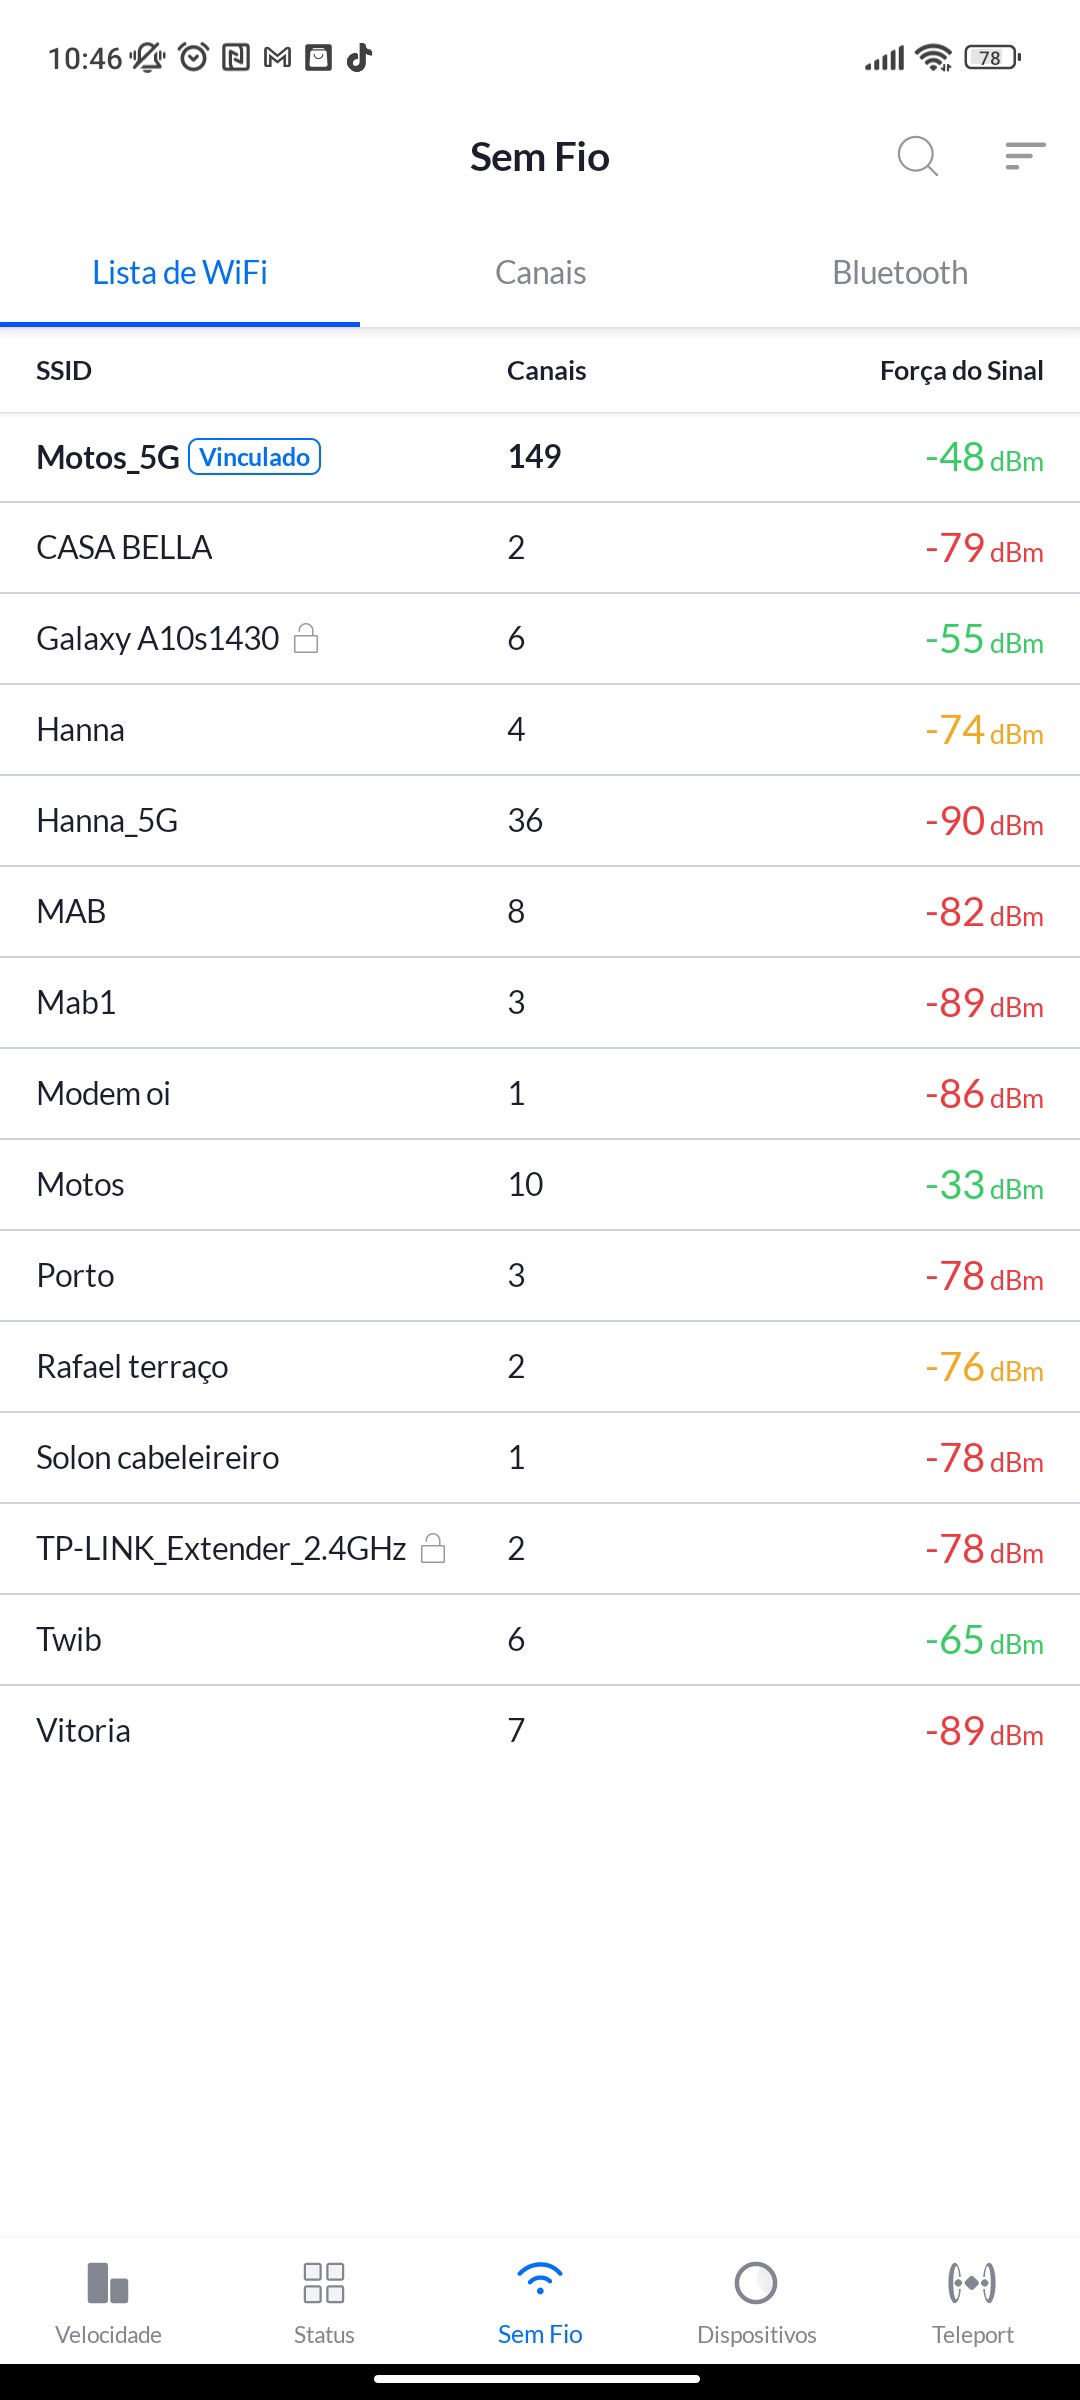Tap the search magnifier icon
Image resolution: width=1080 pixels, height=2400 pixels.
pyautogui.click(x=917, y=156)
